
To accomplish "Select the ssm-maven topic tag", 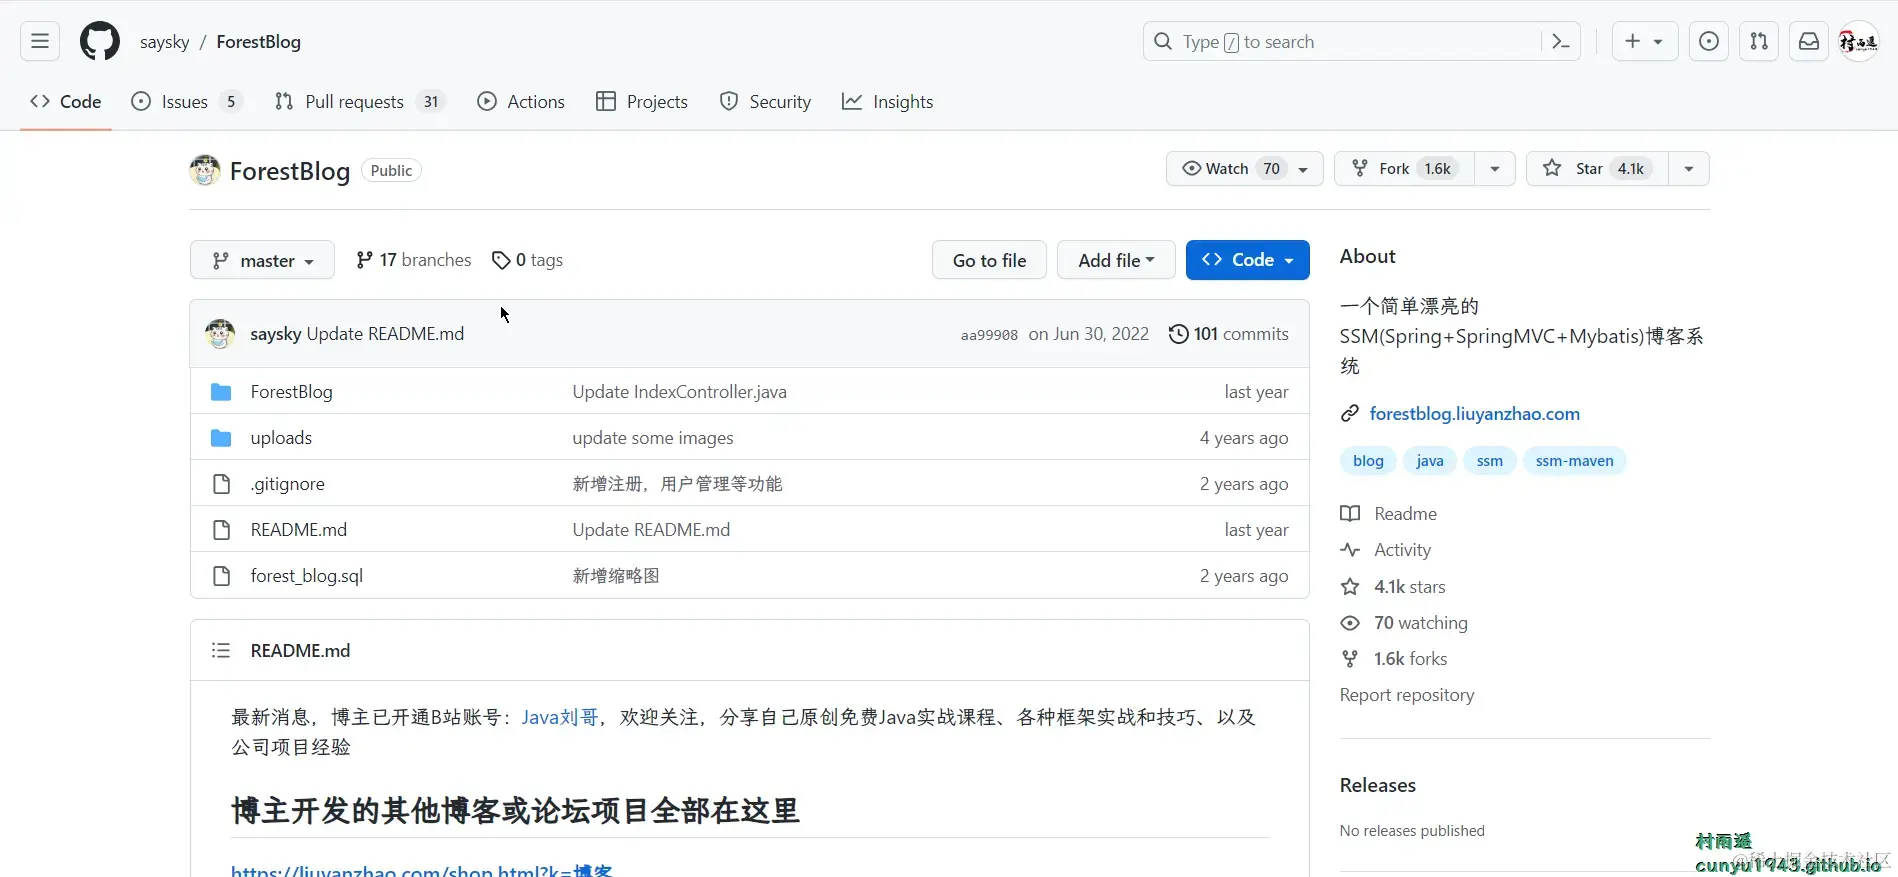I will [x=1574, y=461].
